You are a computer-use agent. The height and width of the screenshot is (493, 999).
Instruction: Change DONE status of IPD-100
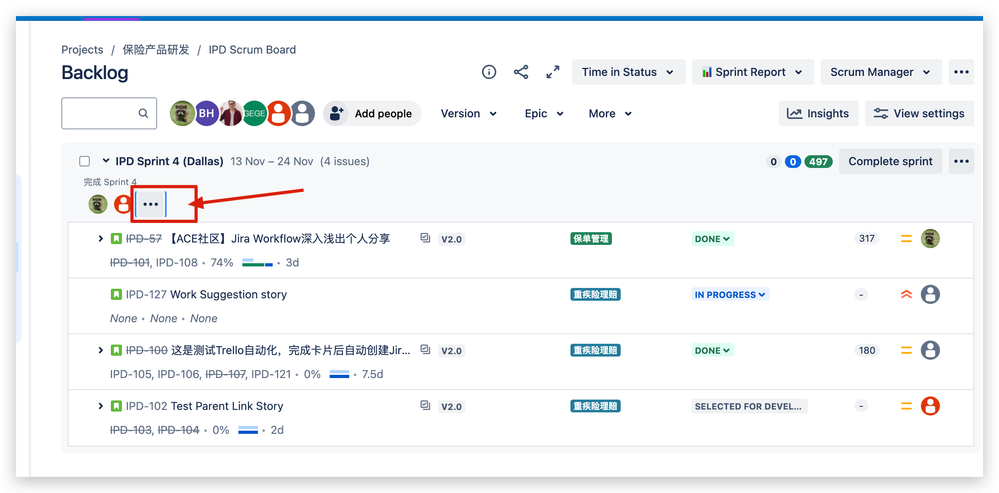point(712,350)
